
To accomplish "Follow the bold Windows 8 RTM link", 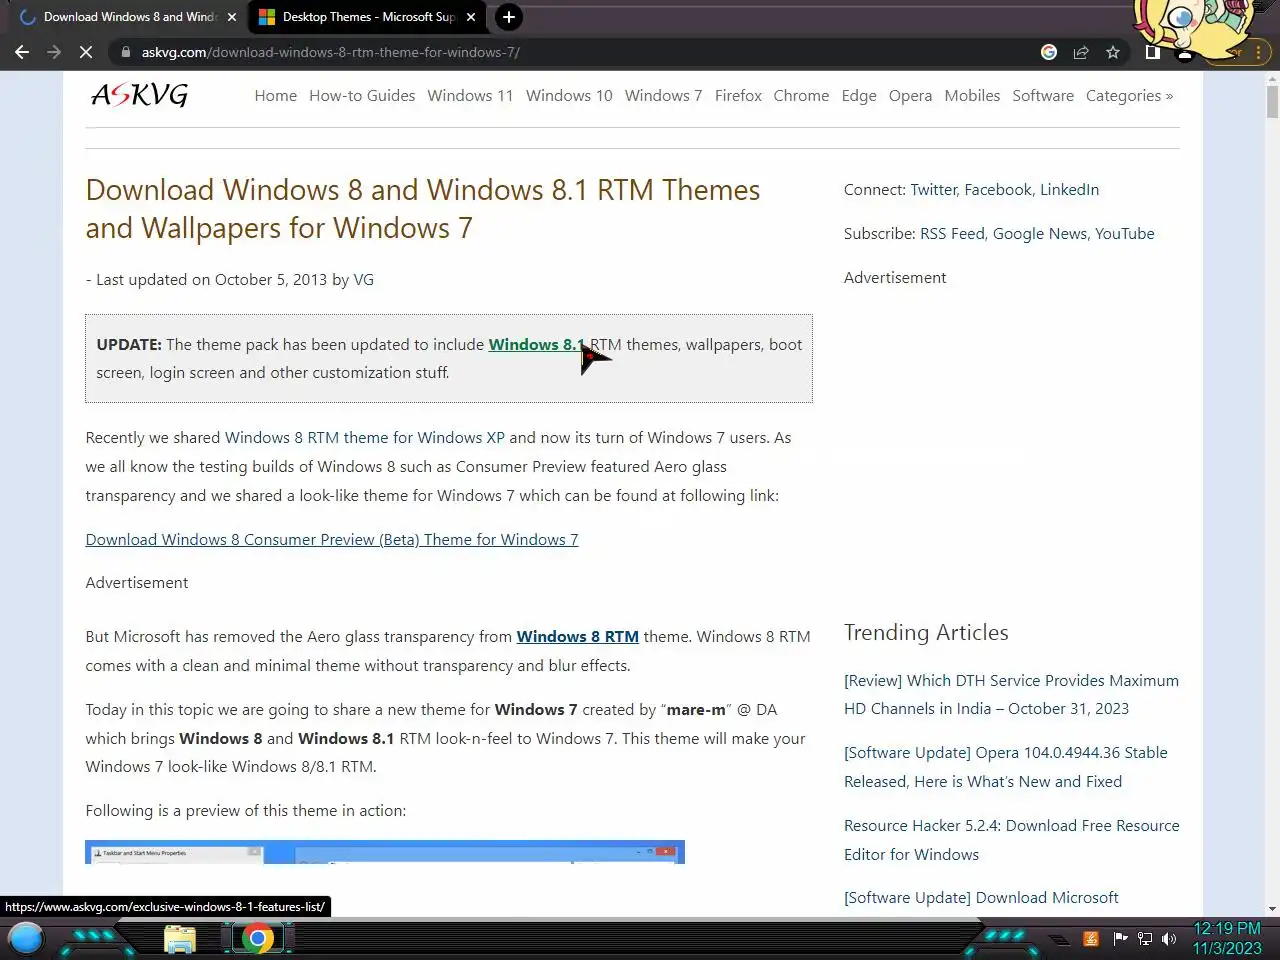I will click(x=577, y=637).
